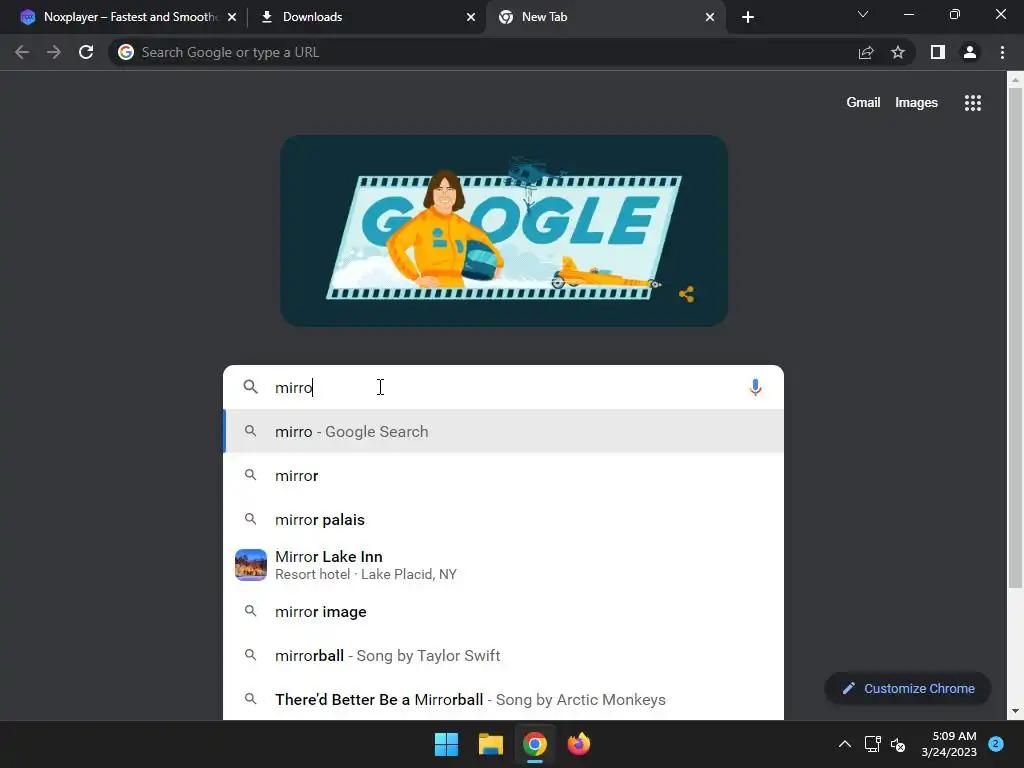Click Chrome icon in taskbar
Image resolution: width=1024 pixels, height=768 pixels.
coord(535,744)
